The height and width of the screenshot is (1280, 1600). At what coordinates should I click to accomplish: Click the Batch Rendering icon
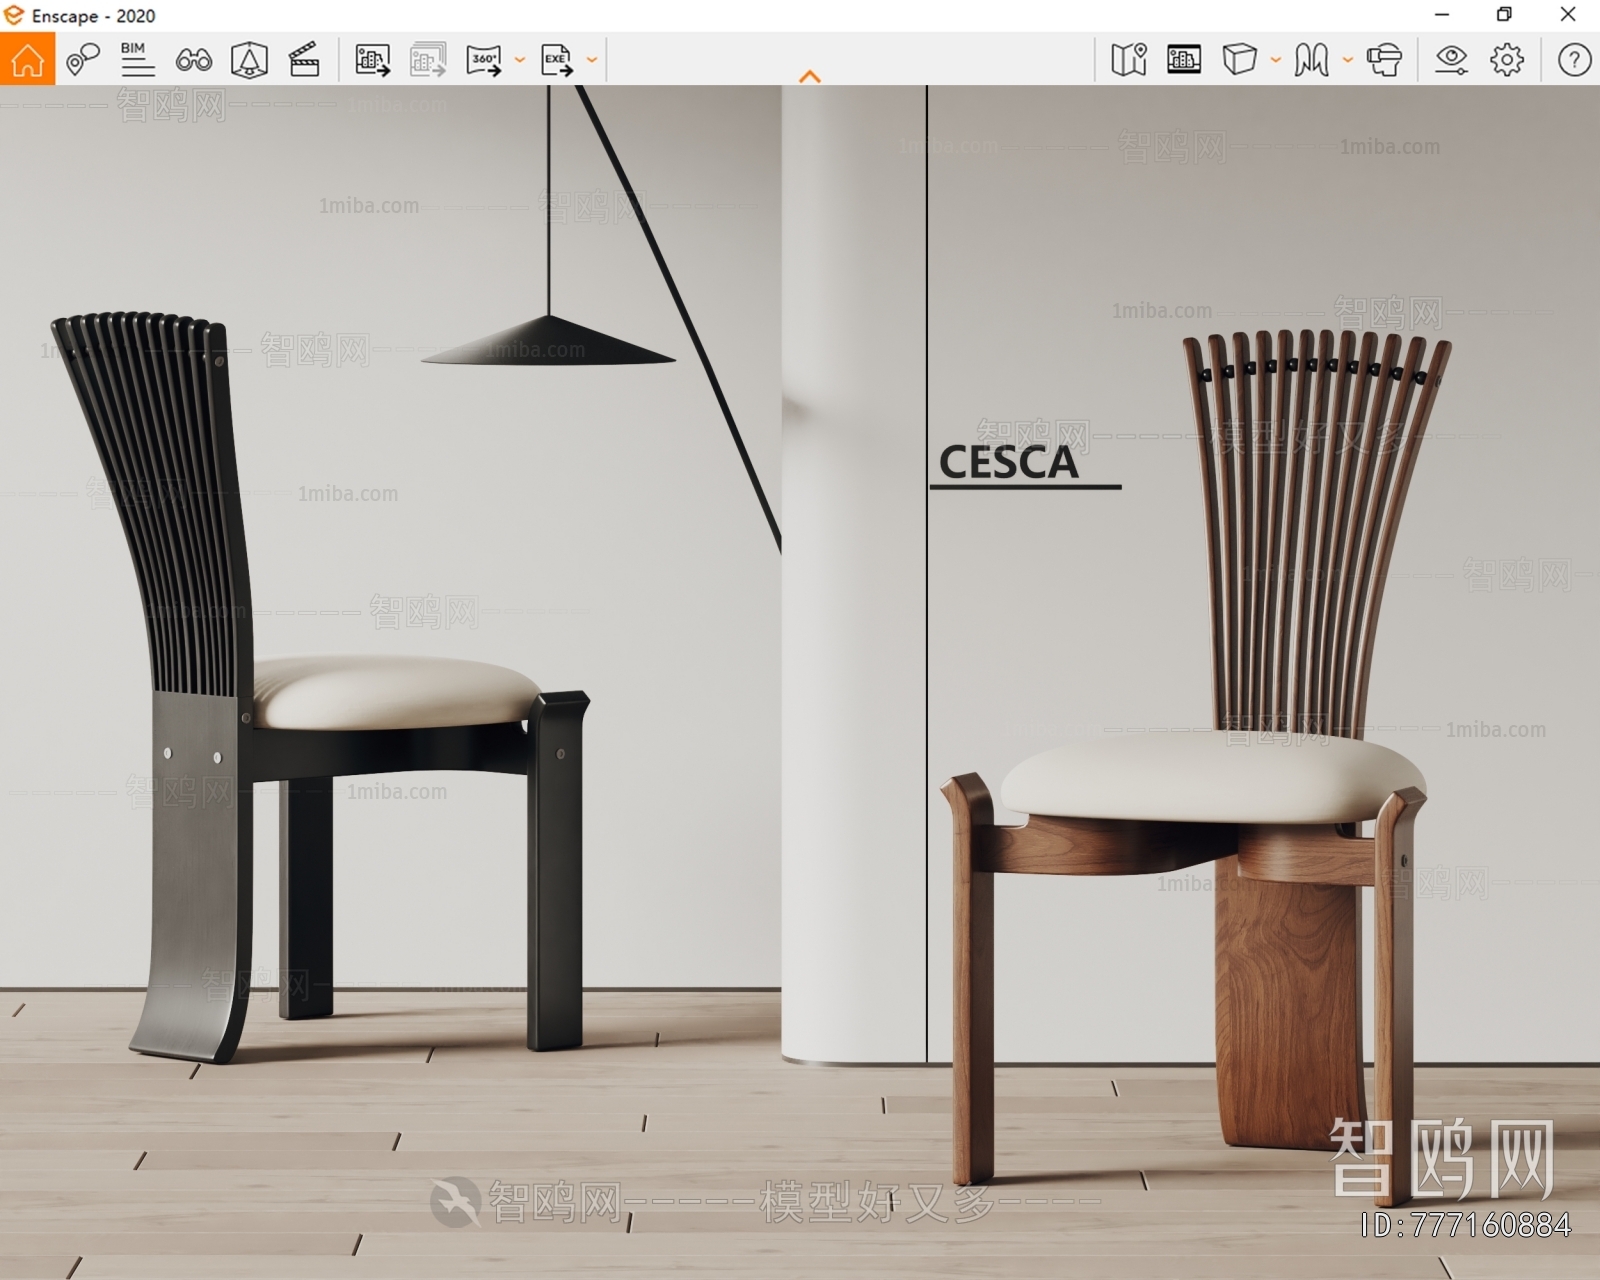[x=428, y=60]
